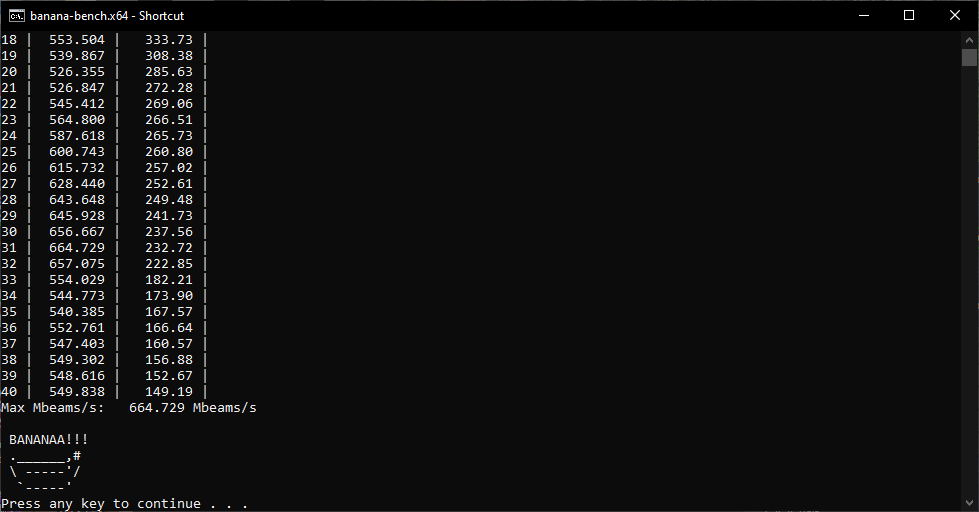This screenshot has height=512, width=979.
Task: Click the value 549.838 in row 40
Action: [77, 391]
